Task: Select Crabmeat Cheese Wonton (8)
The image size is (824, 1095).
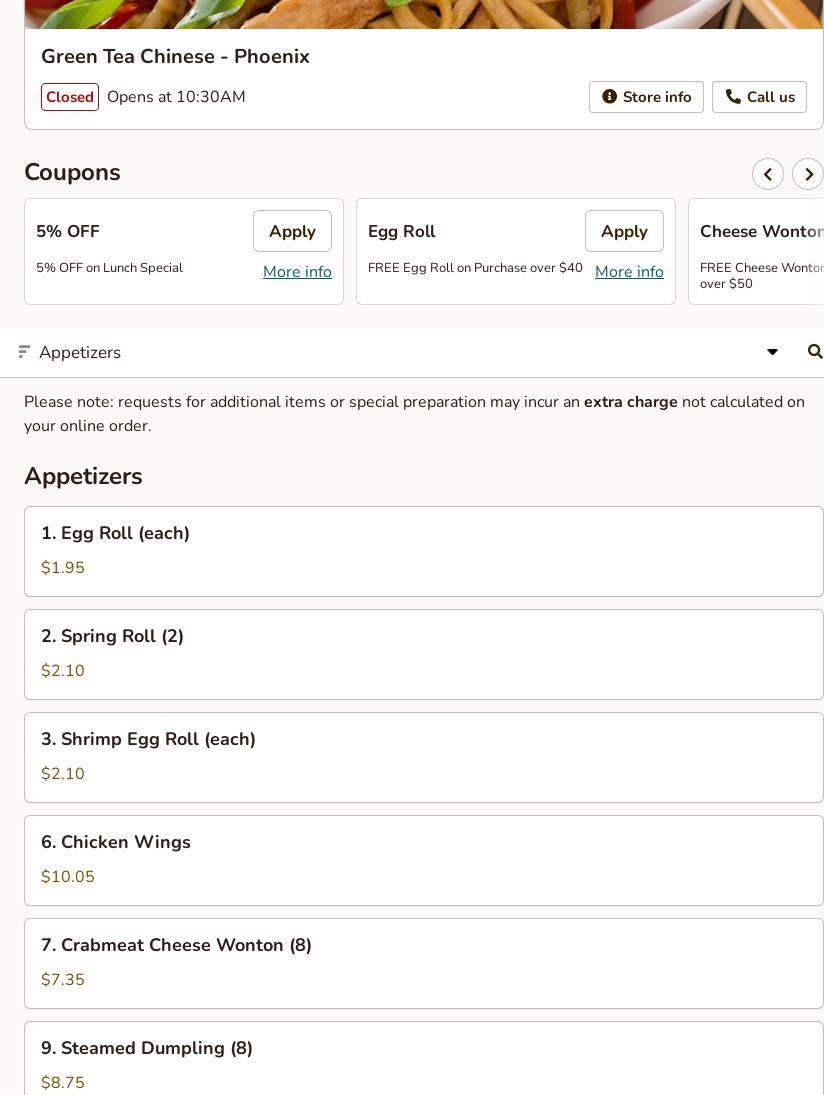Action: pos(423,963)
